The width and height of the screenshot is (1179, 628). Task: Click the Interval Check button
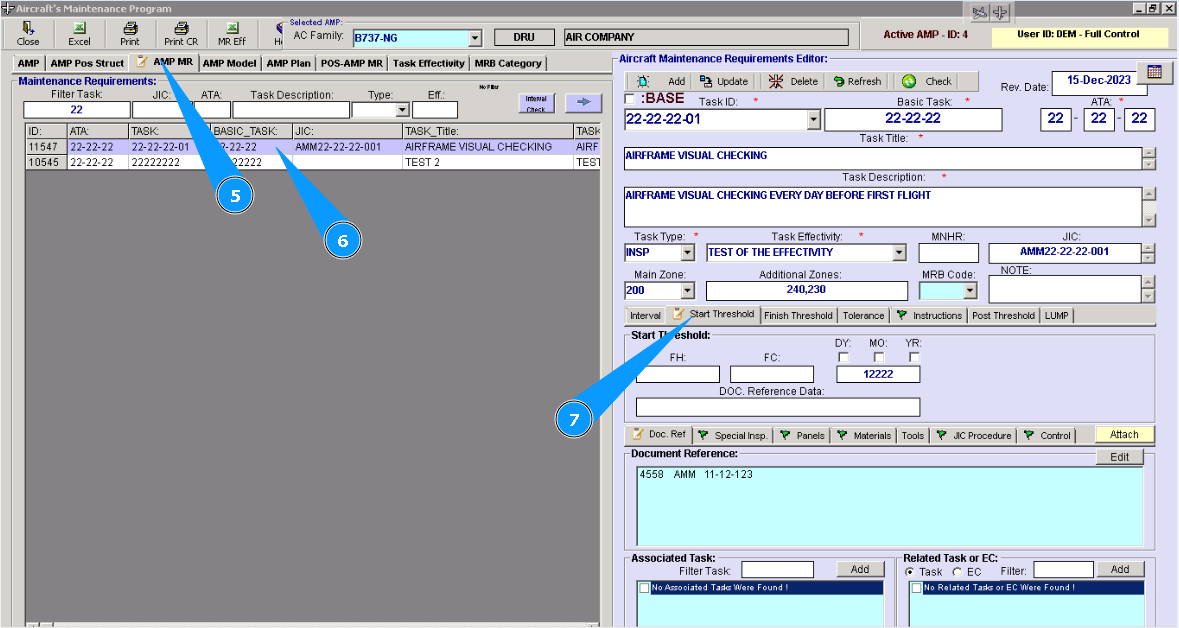point(536,103)
